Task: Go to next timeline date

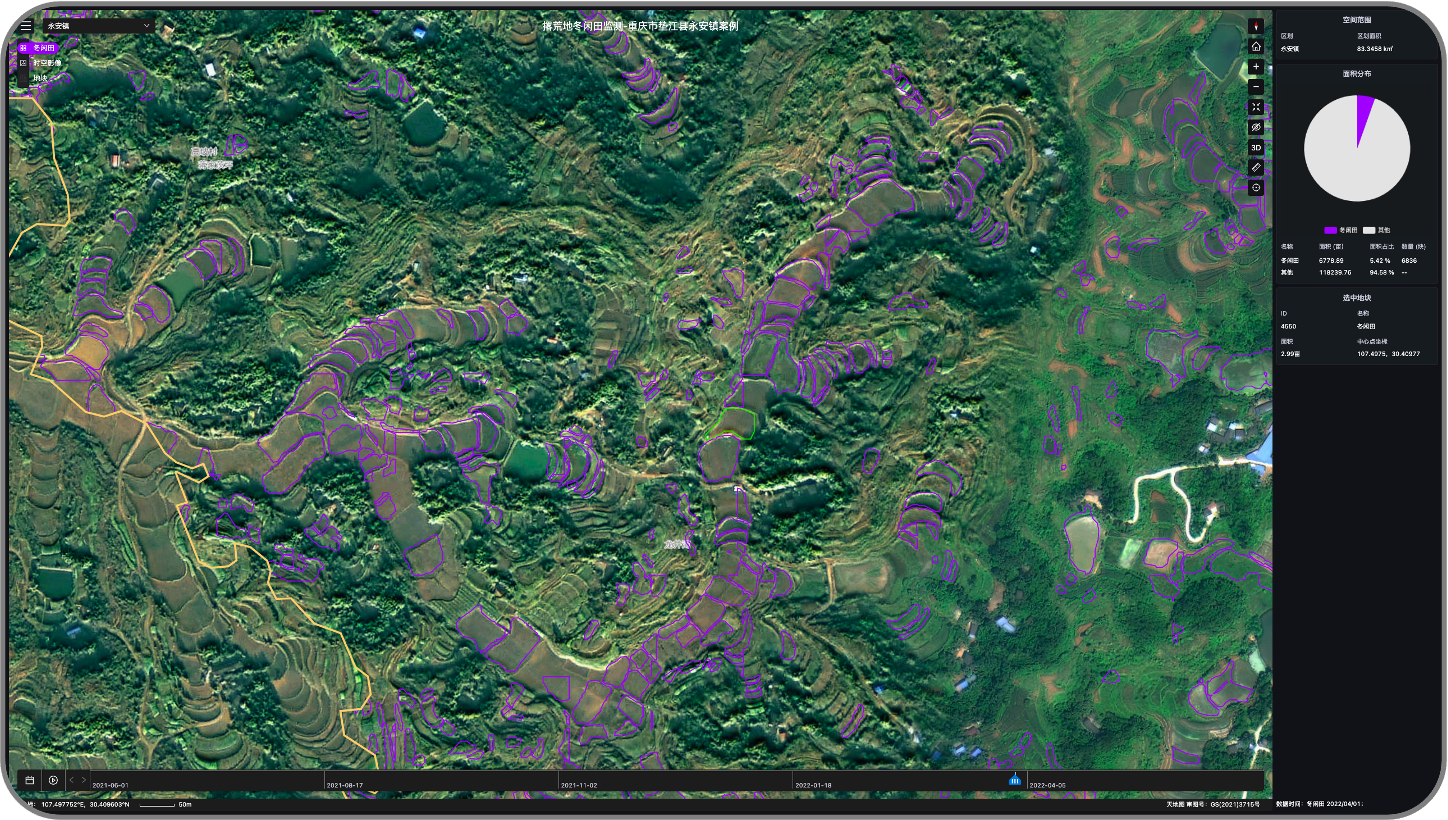Action: pyautogui.click(x=84, y=780)
